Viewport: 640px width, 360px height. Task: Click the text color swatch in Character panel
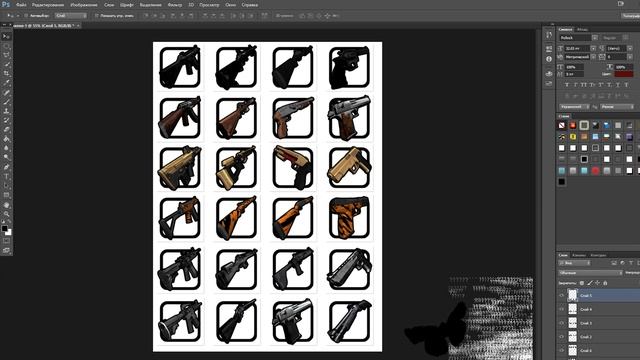pos(624,74)
